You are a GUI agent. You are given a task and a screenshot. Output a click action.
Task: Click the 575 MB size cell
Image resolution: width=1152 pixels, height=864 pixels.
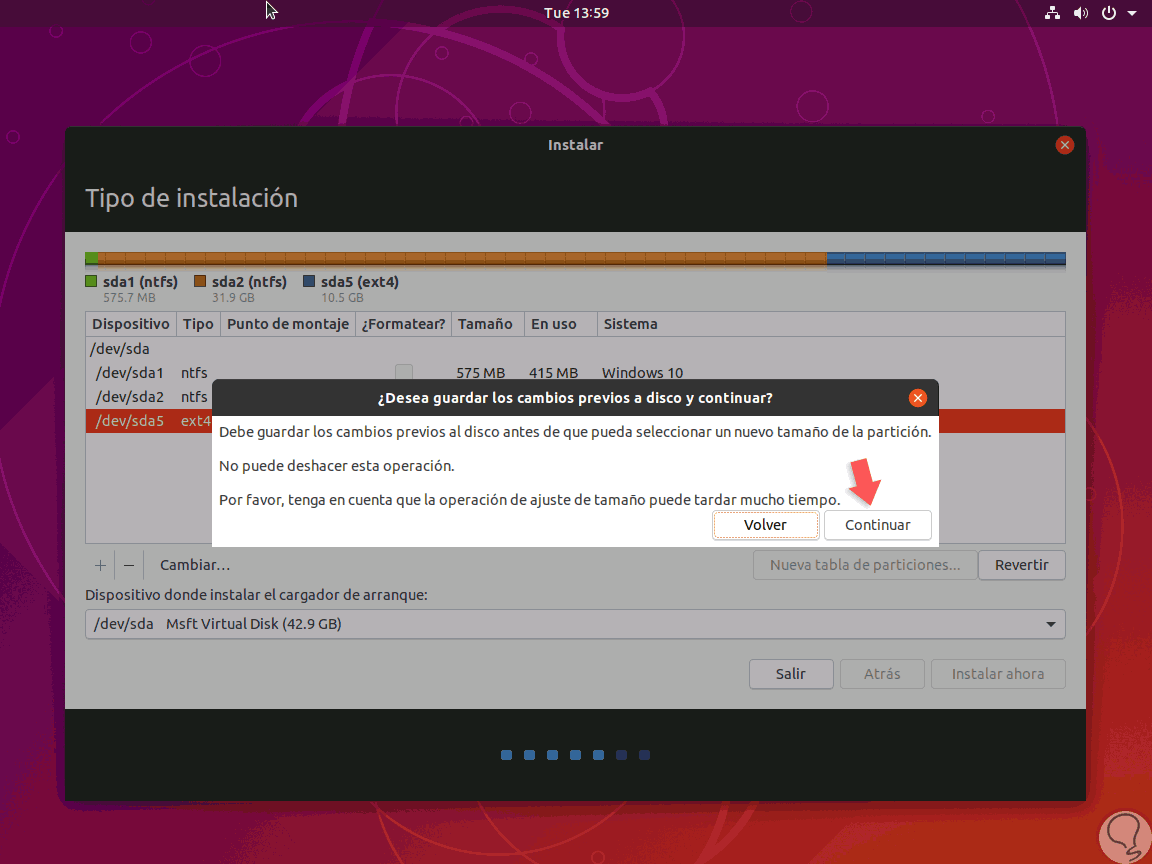[x=480, y=372]
